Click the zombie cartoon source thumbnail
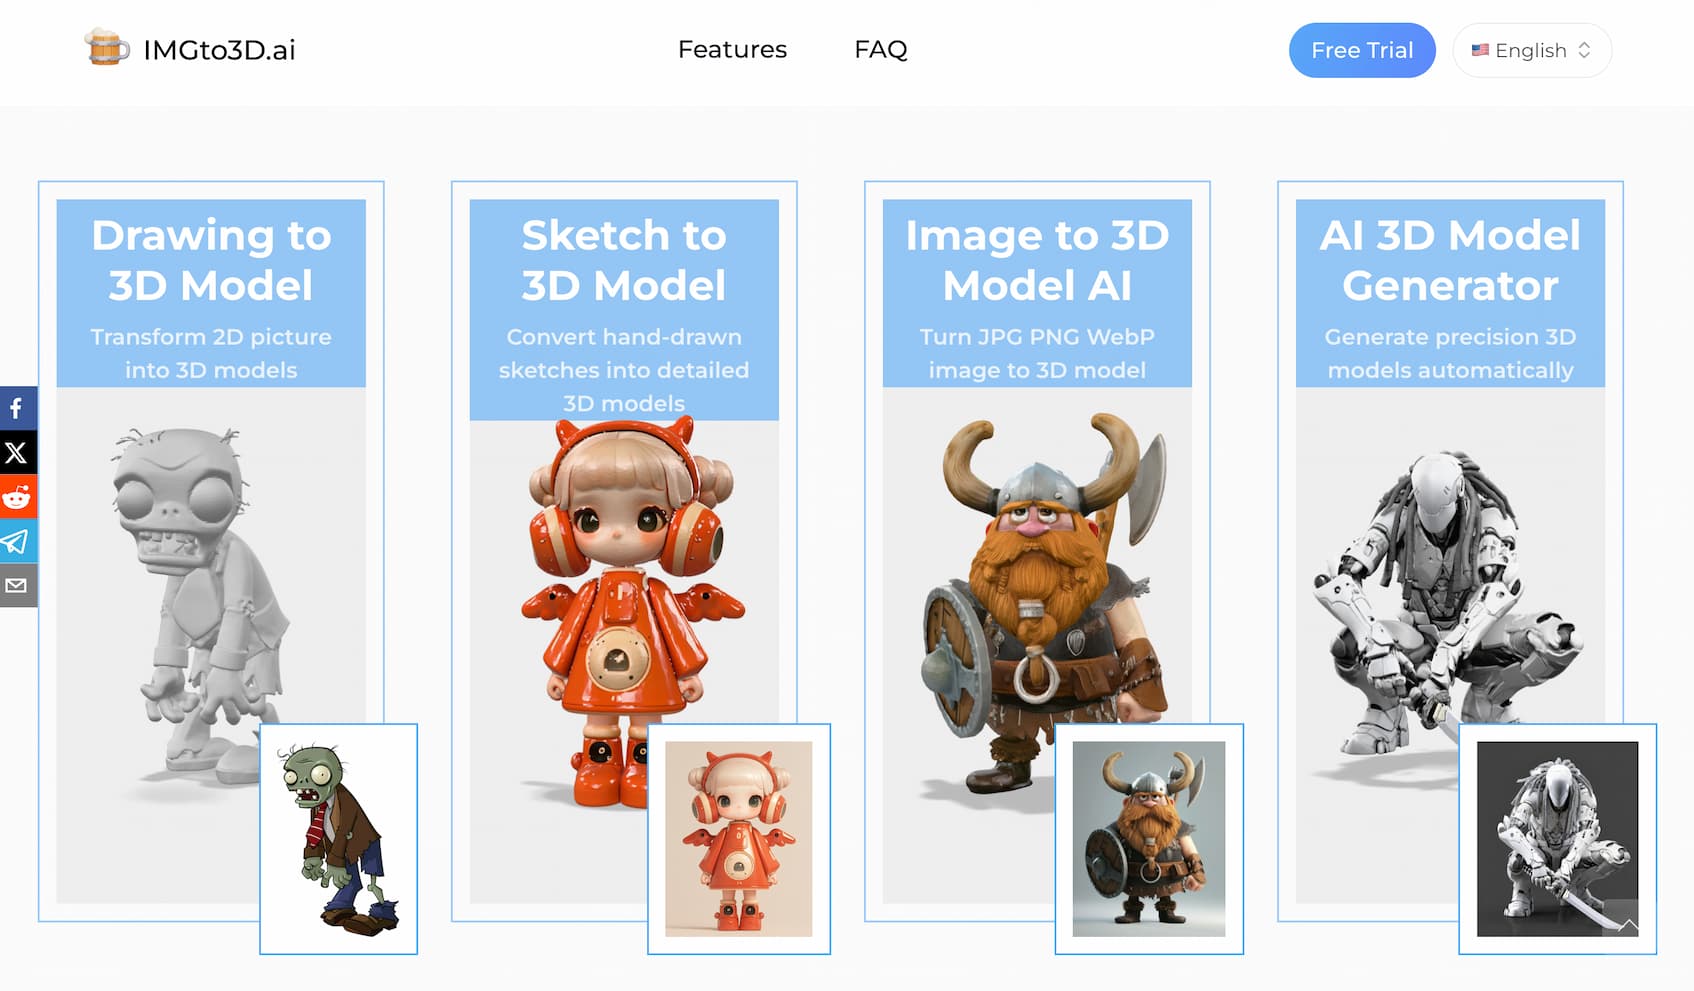The image size is (1694, 991). tap(338, 838)
